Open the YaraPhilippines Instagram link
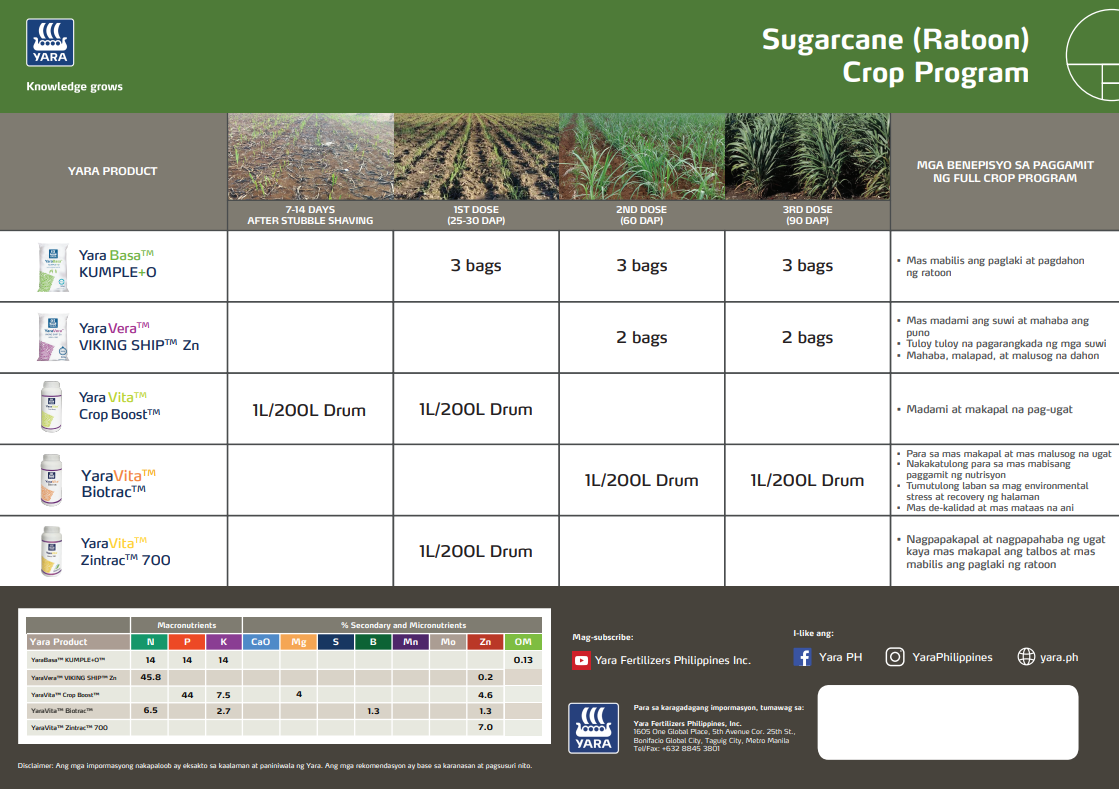 point(952,657)
